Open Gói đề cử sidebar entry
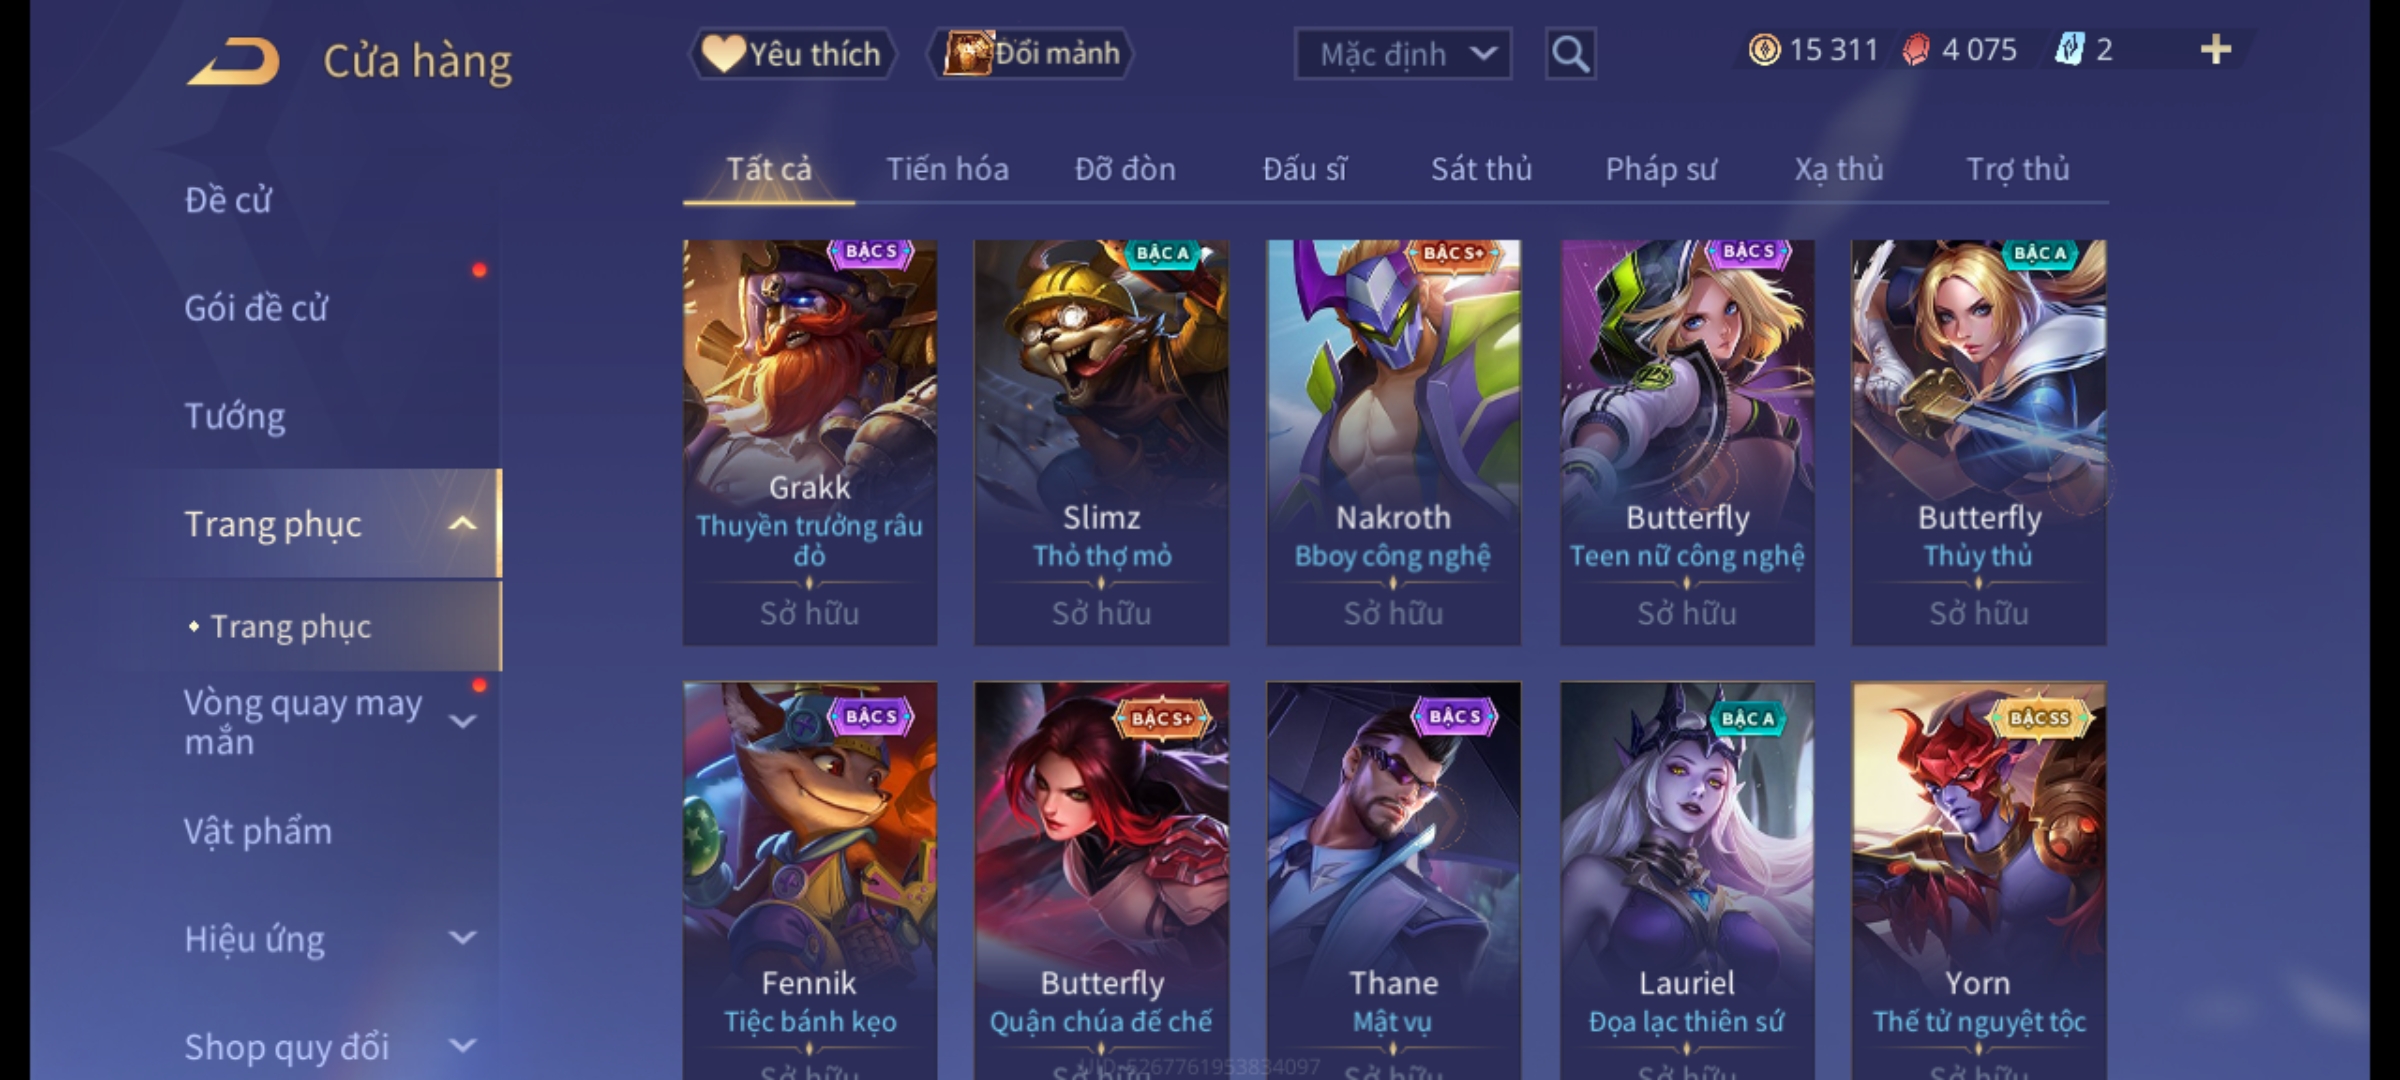The height and width of the screenshot is (1080, 2400). [256, 308]
